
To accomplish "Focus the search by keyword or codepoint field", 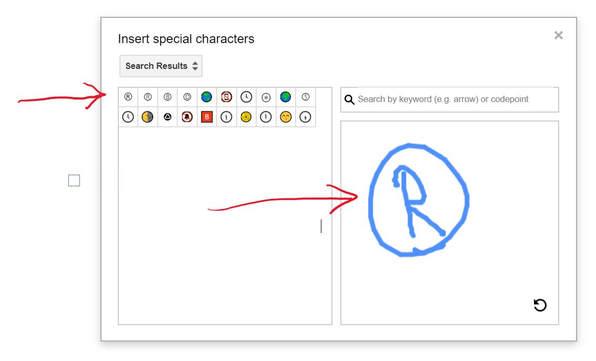I will click(x=450, y=100).
